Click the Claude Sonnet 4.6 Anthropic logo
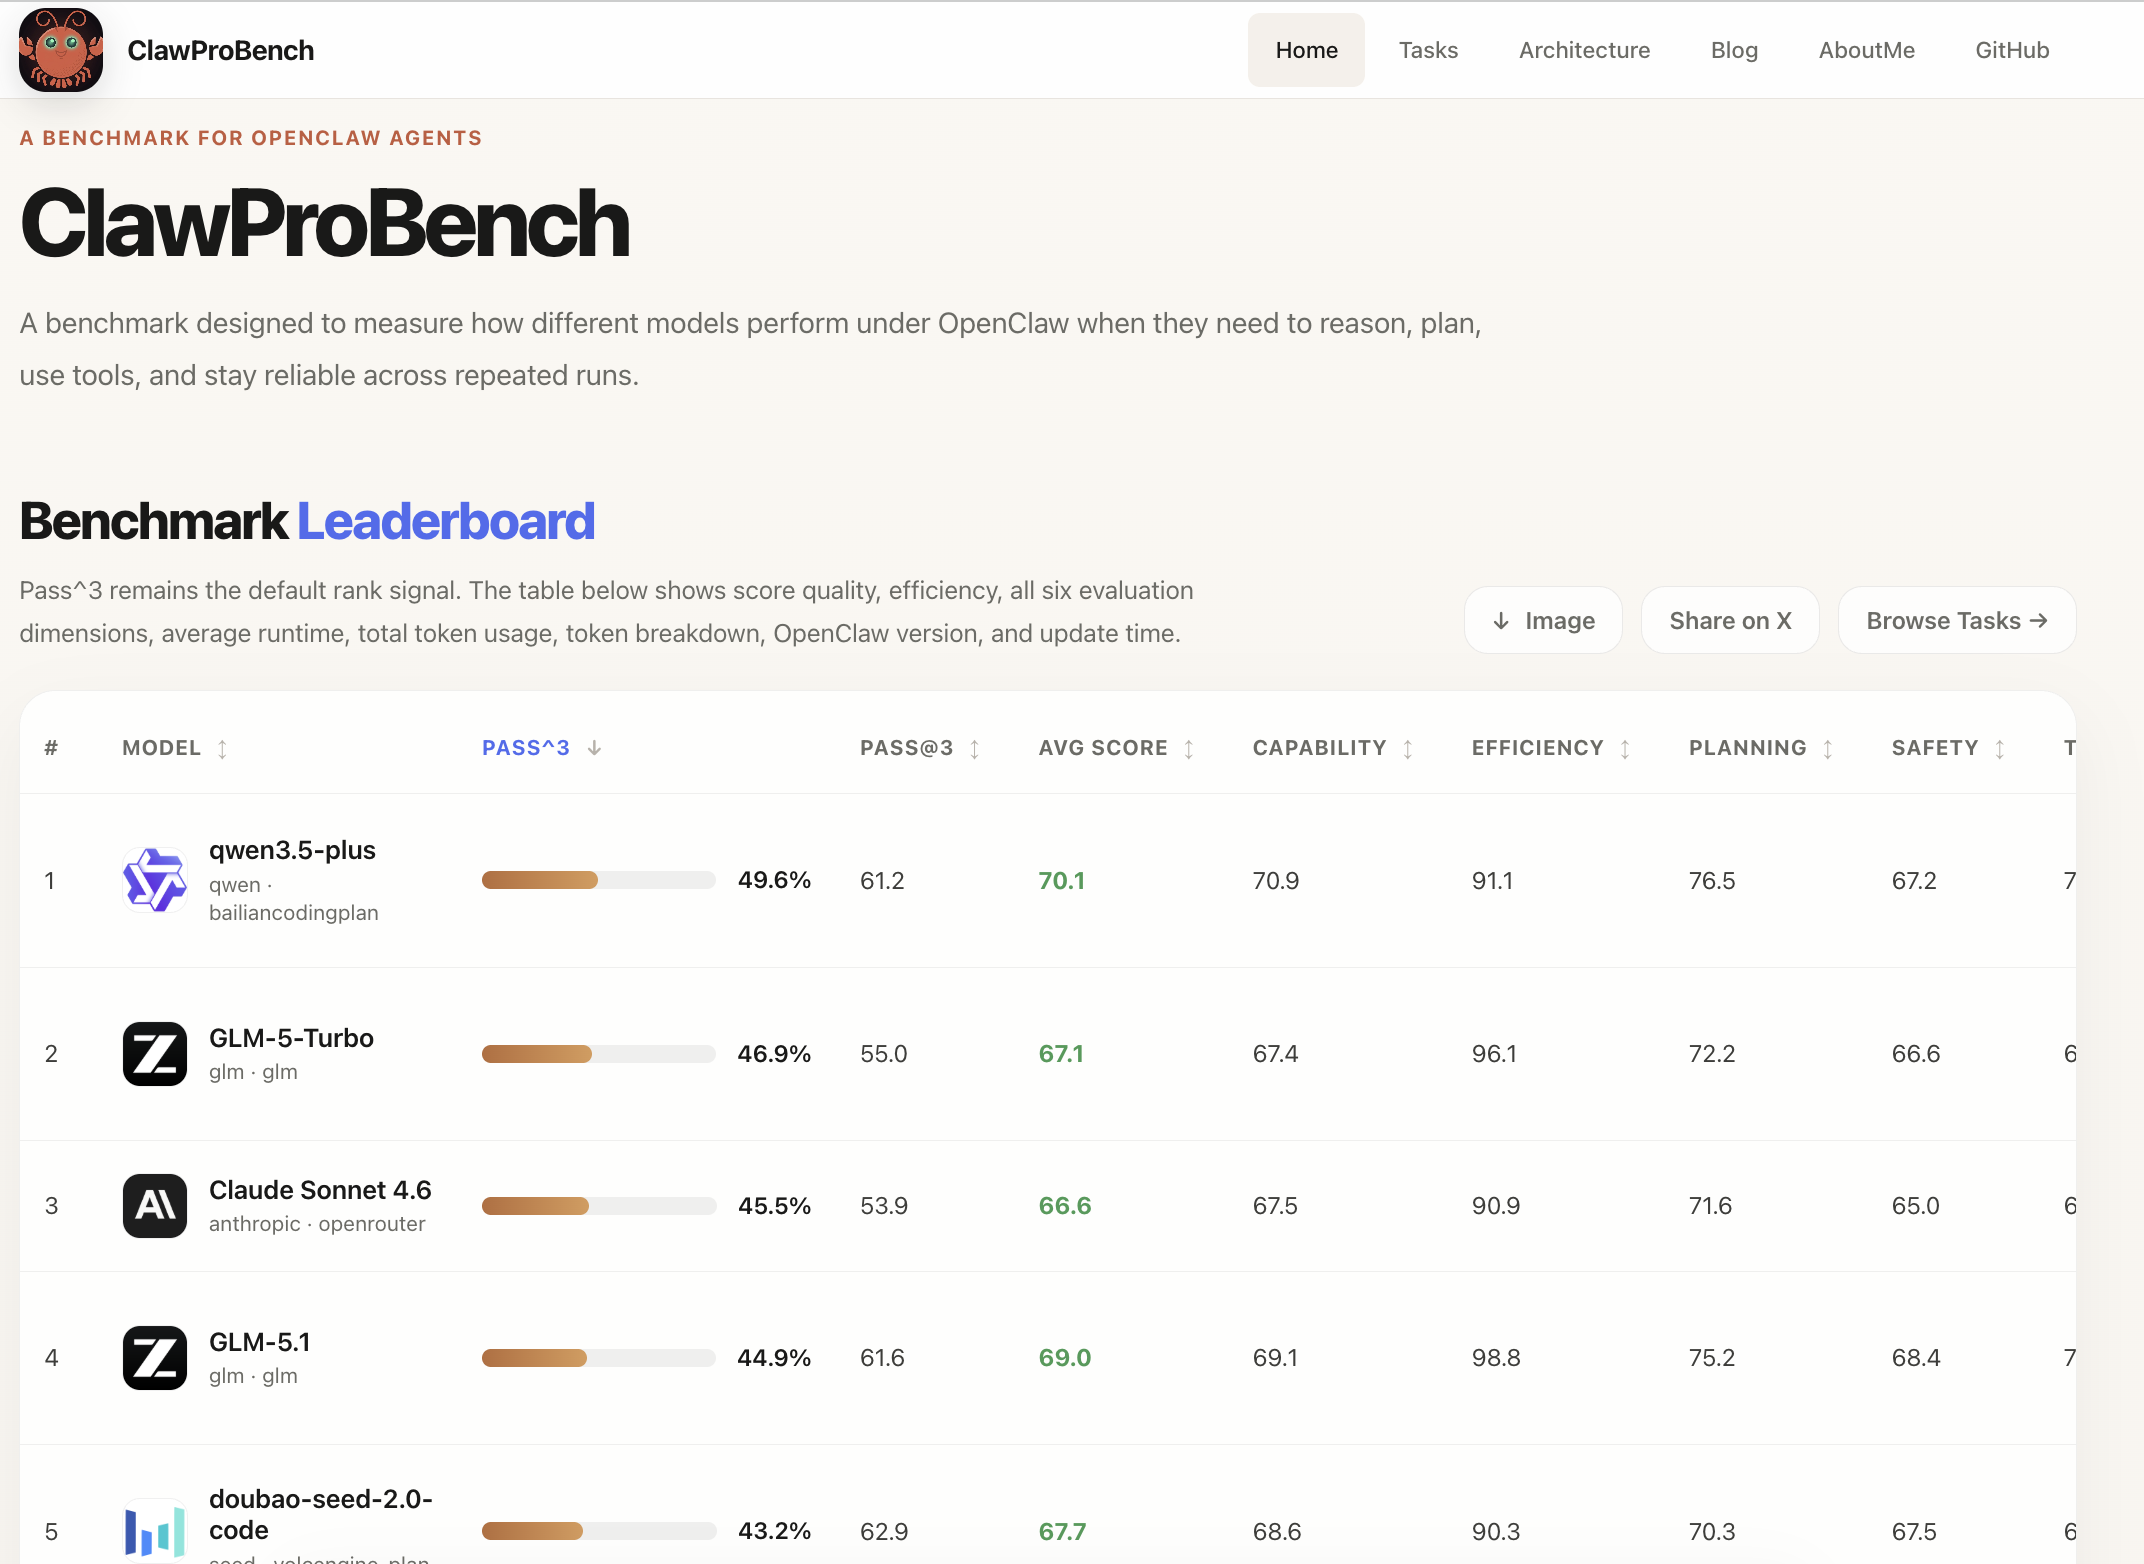Image resolution: width=2144 pixels, height=1564 pixels. 155,1206
